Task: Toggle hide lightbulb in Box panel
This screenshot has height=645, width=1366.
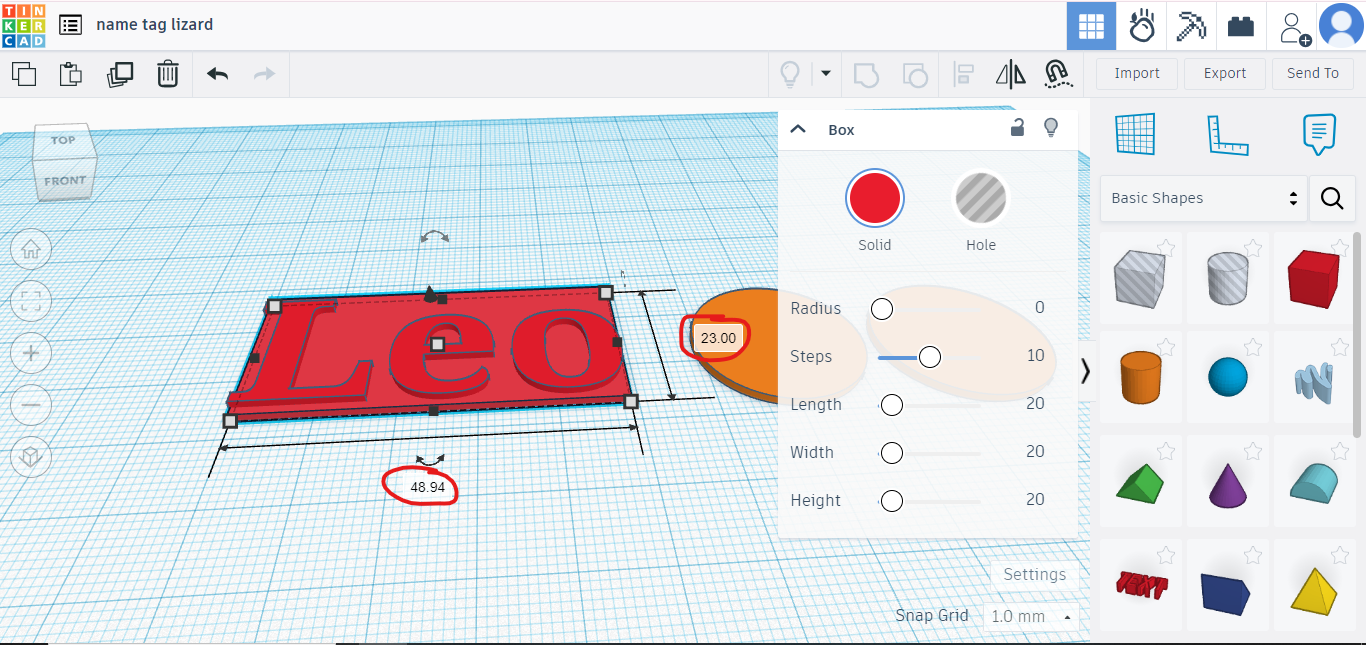Action: [x=1051, y=127]
